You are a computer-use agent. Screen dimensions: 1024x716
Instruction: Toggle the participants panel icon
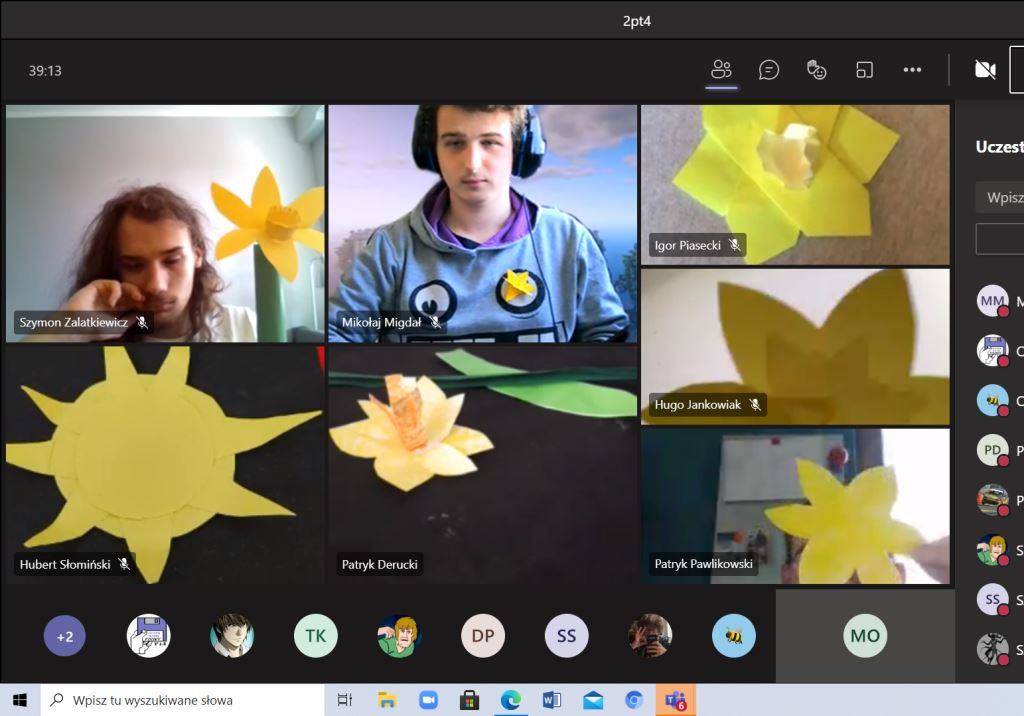(721, 70)
